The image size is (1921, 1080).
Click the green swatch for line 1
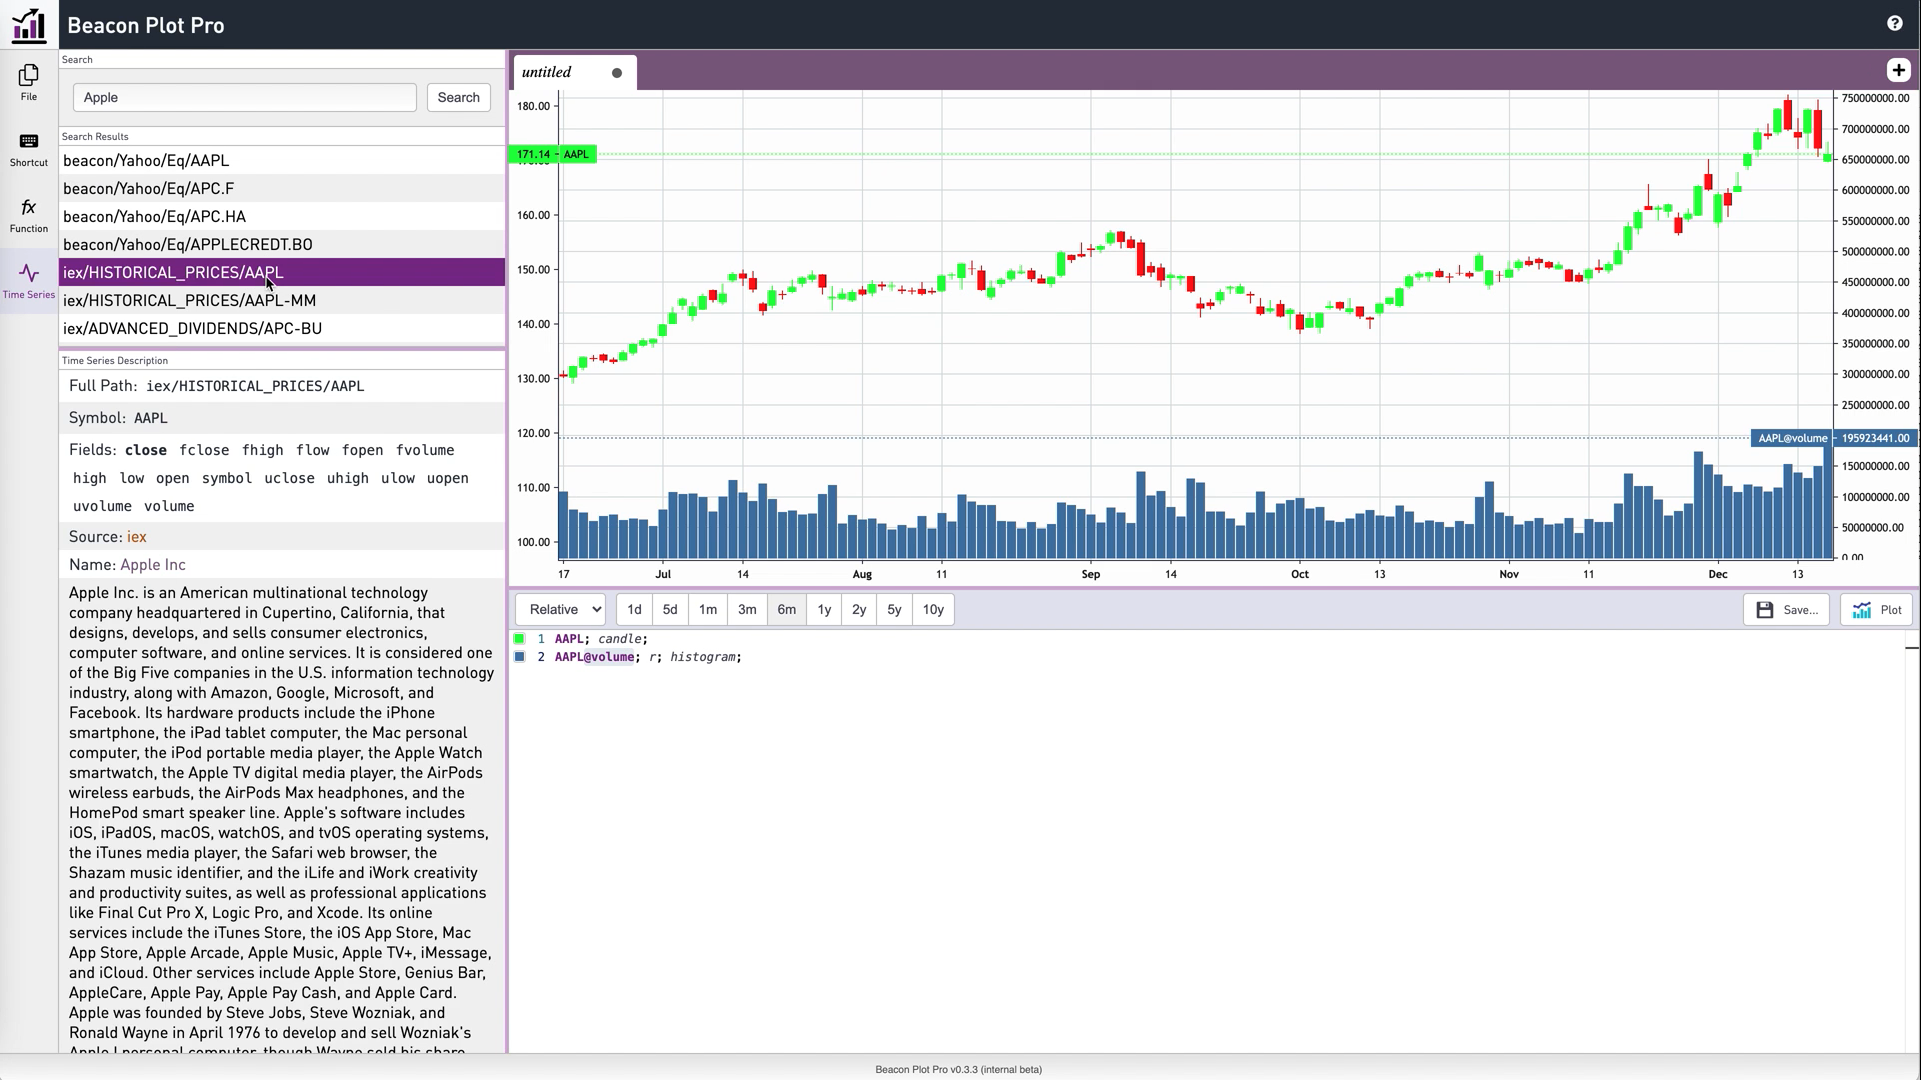point(520,639)
